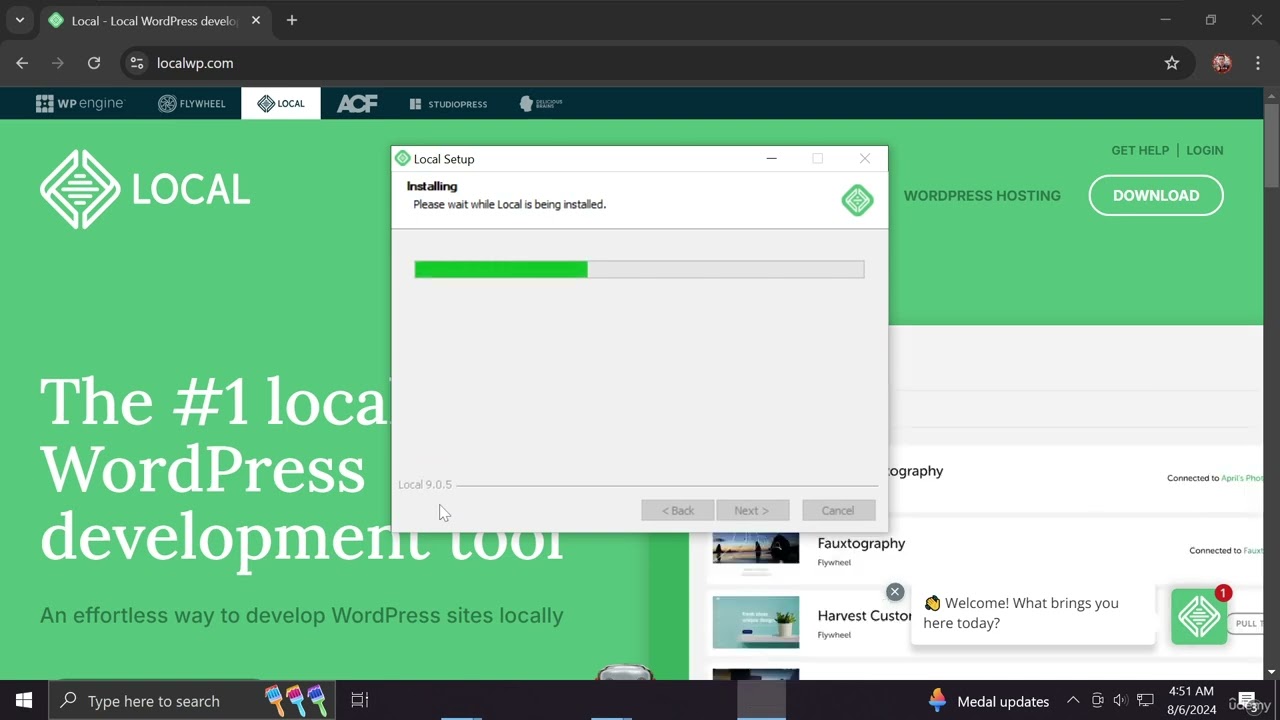The image size is (1280, 720).
Task: Open the Chrome three-dot menu
Action: point(1258,63)
